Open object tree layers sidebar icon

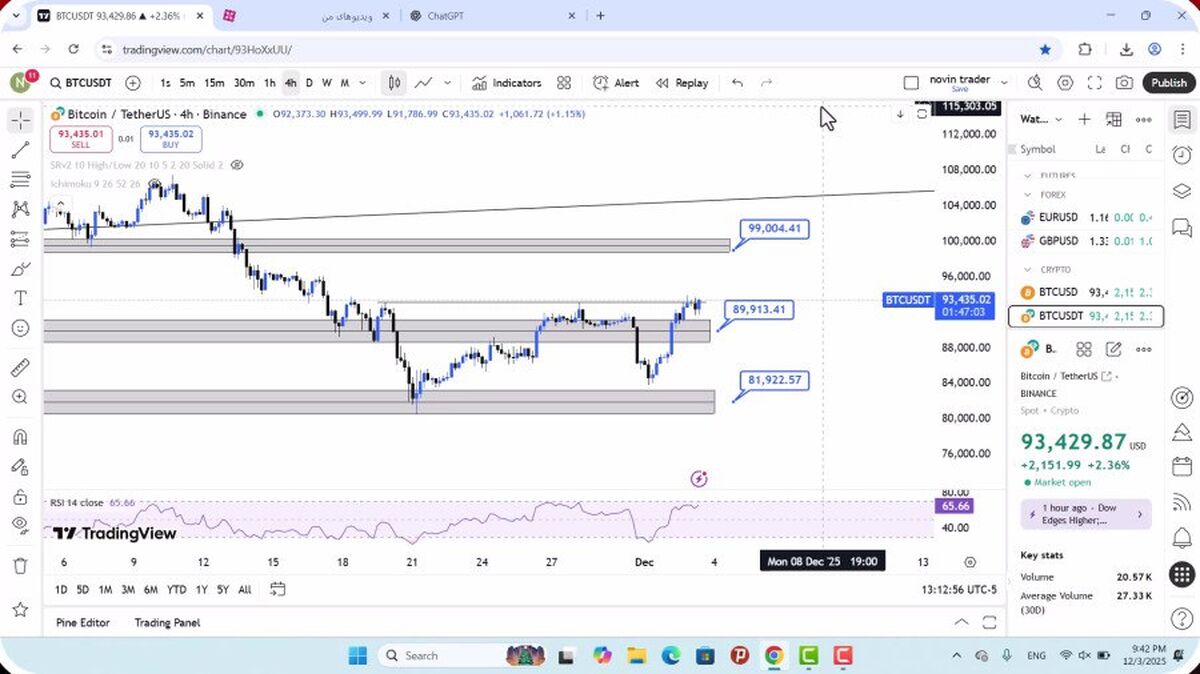pos(1181,191)
